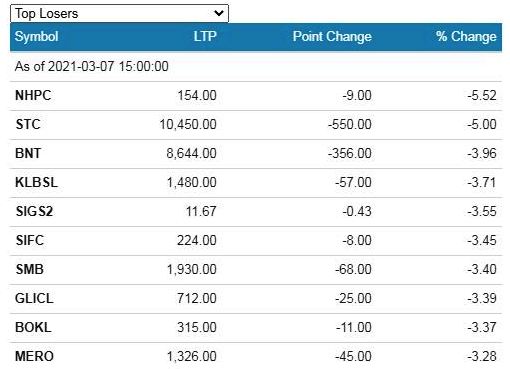Image resolution: width=510 pixels, height=369 pixels.
Task: Open the NHPC symbol link
Action: pos(33,95)
